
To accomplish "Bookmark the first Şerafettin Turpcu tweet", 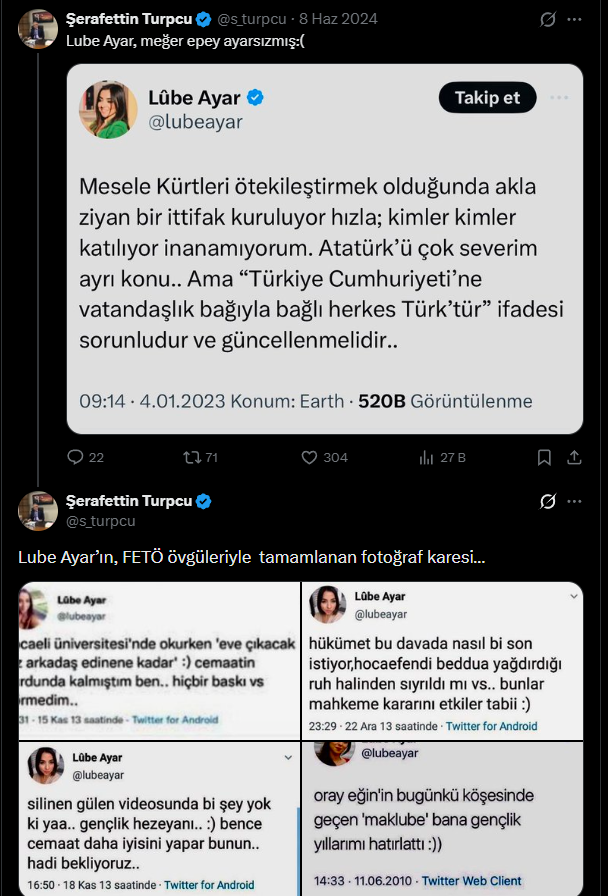I will [x=544, y=457].
